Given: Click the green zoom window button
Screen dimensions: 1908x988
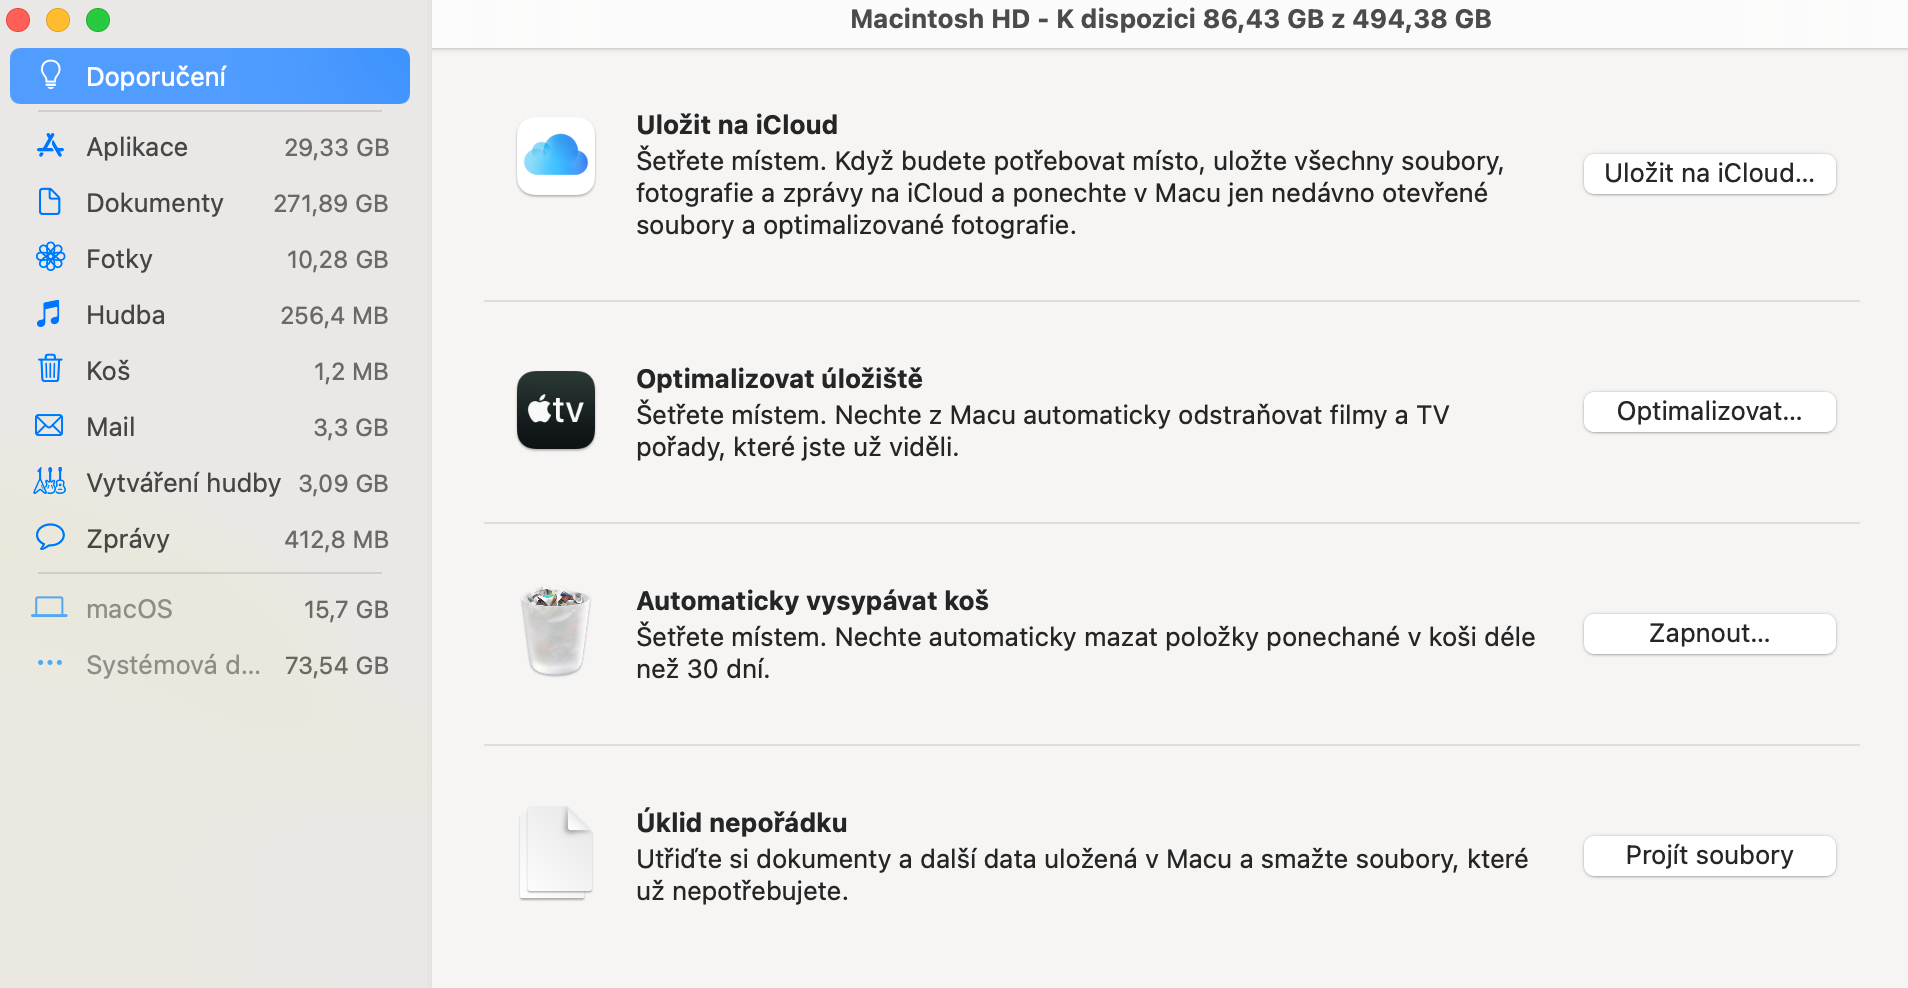Looking at the screenshot, I should pyautogui.click(x=98, y=20).
